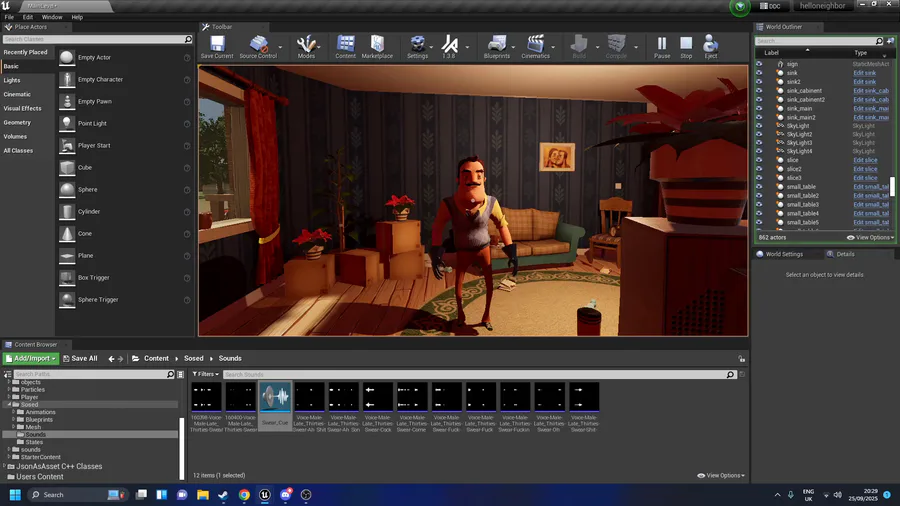This screenshot has width=900, height=506.
Task: Select the Player Start actor icon
Action: (x=67, y=146)
